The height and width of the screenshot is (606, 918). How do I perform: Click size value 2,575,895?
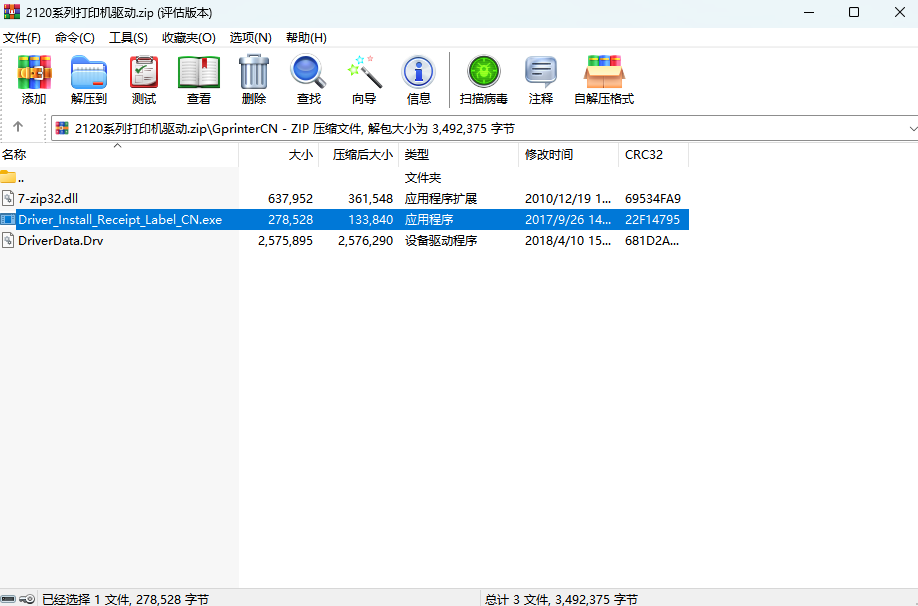pos(285,241)
